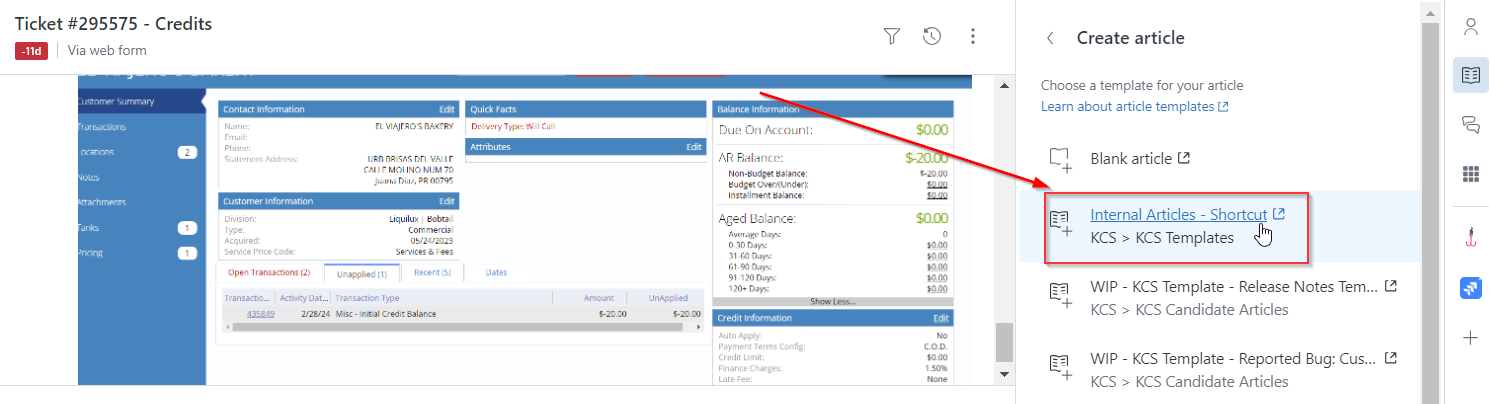Open Reported Bug template external link icon
Image resolution: width=1491 pixels, height=404 pixels.
[1390, 358]
